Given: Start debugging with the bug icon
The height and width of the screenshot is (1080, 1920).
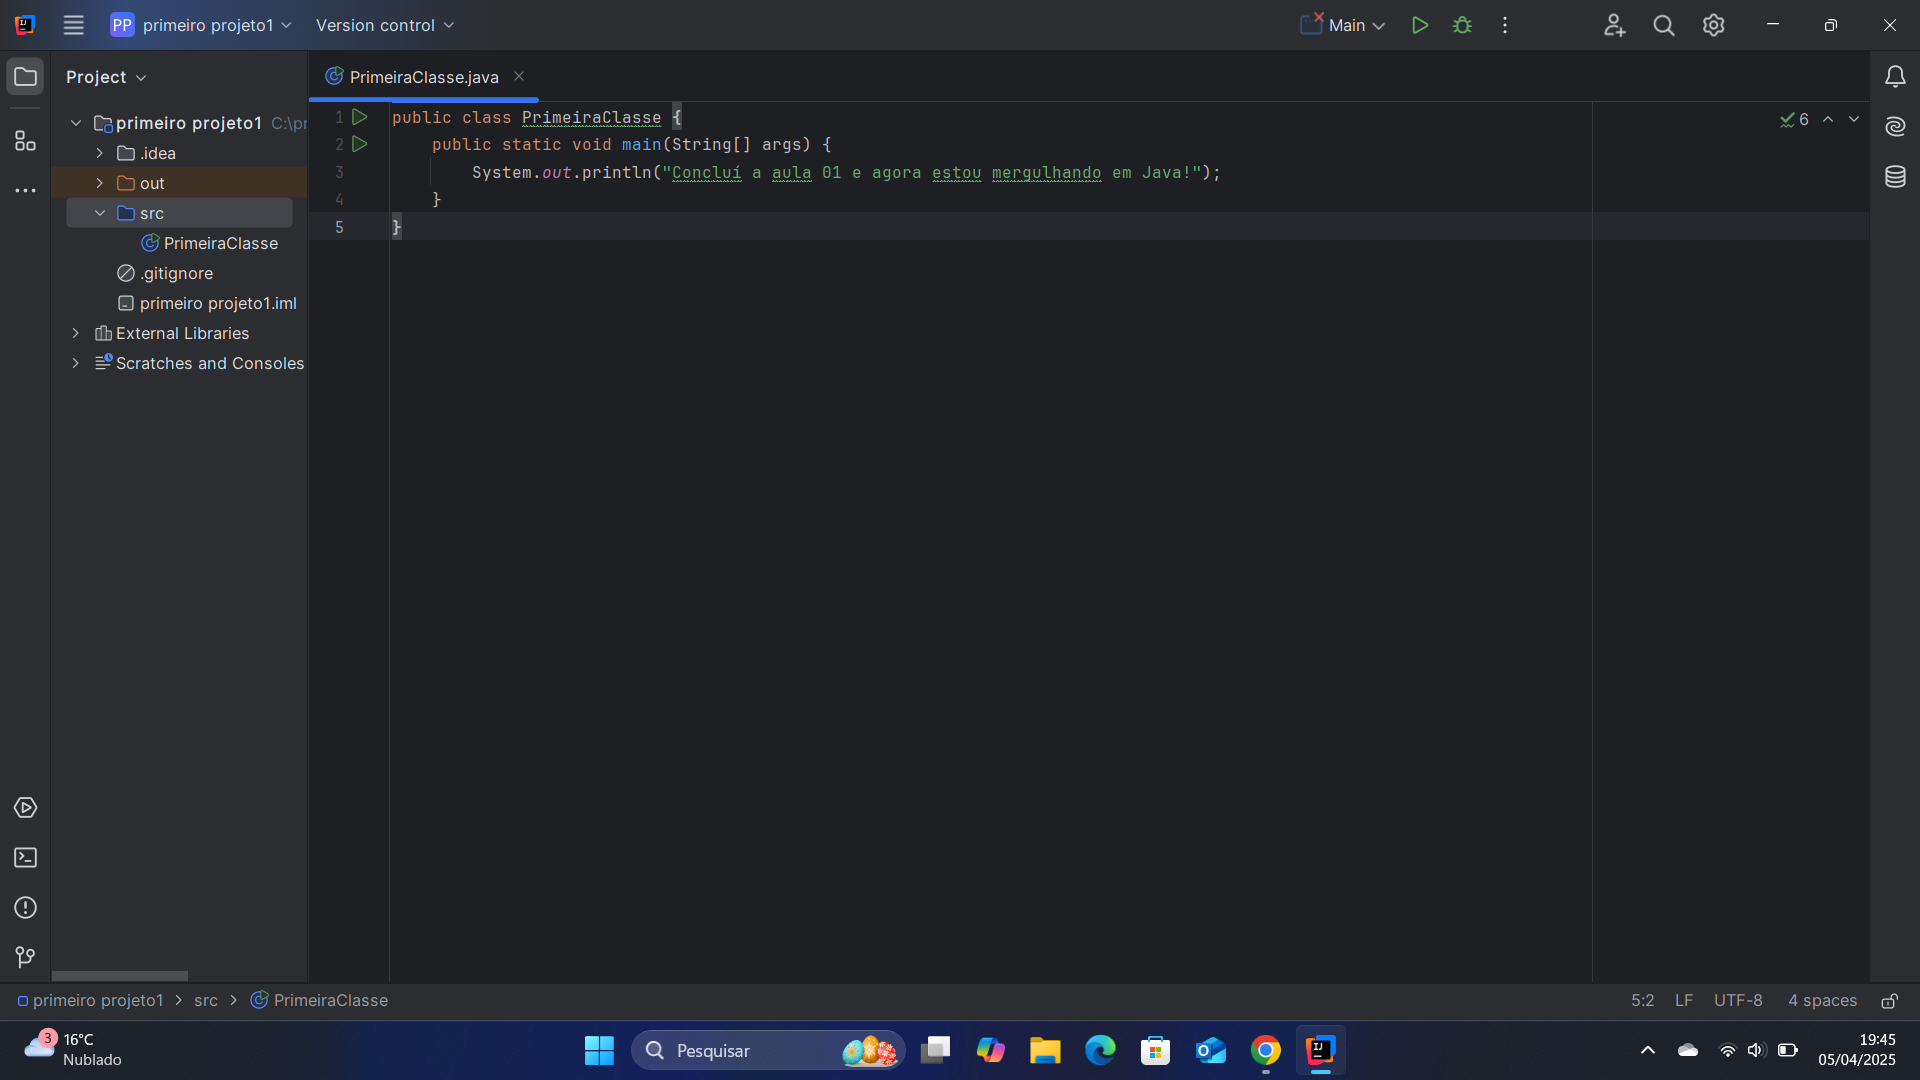Looking at the screenshot, I should point(1462,25).
